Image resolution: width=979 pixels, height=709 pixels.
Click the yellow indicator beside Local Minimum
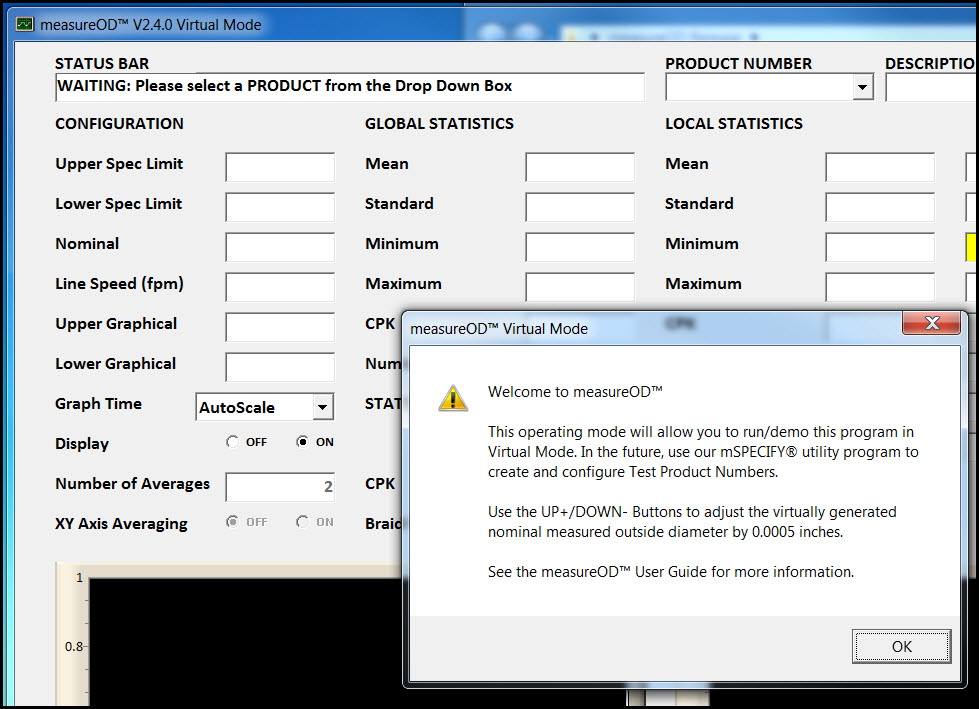point(972,247)
